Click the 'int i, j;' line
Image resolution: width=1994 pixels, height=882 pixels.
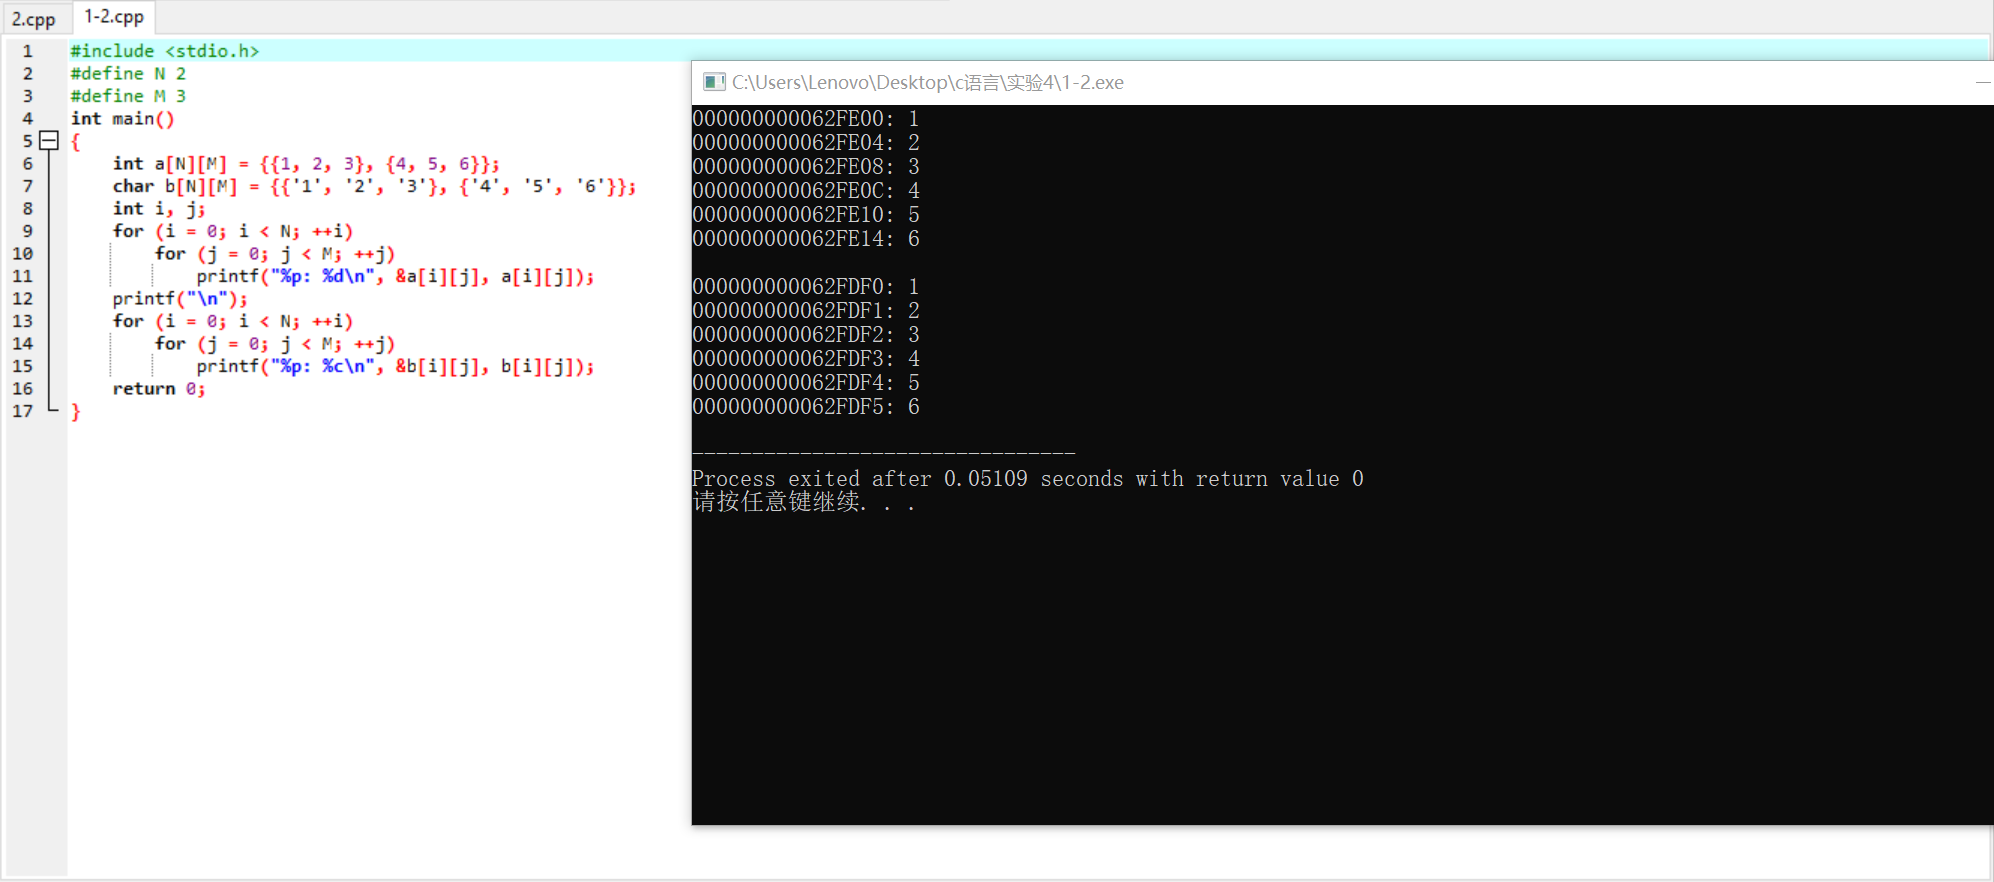point(159,208)
